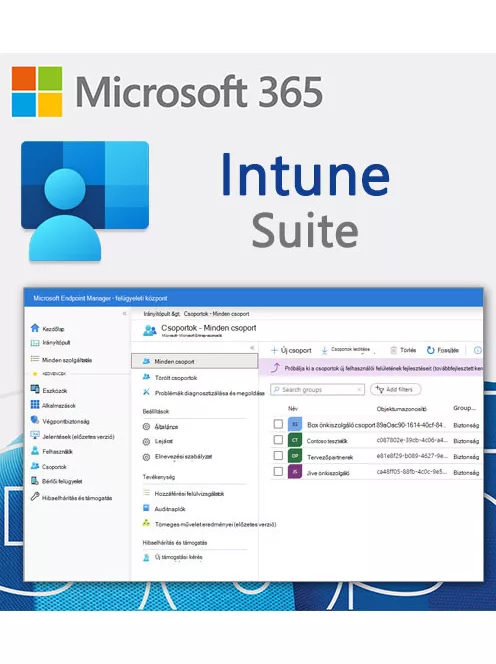The image size is (496, 664).
Task: Open Új támogatási kérés menu item
Action: click(179, 557)
